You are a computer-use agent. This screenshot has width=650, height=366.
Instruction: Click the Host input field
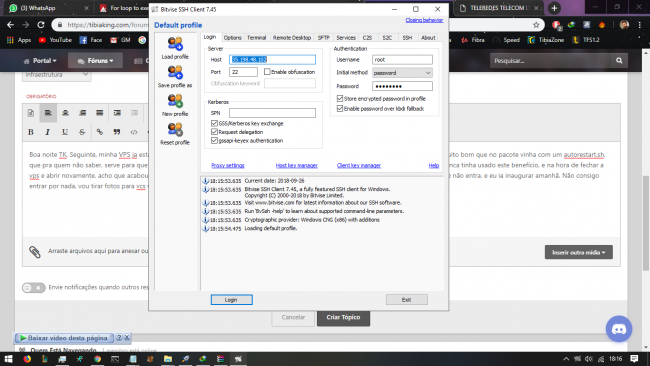272,60
